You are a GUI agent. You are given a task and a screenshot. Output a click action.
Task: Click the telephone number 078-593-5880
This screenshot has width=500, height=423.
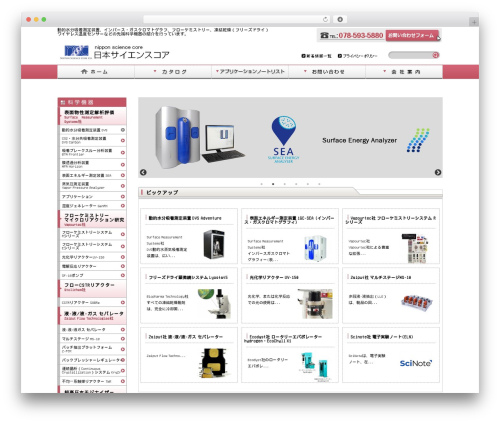point(361,35)
